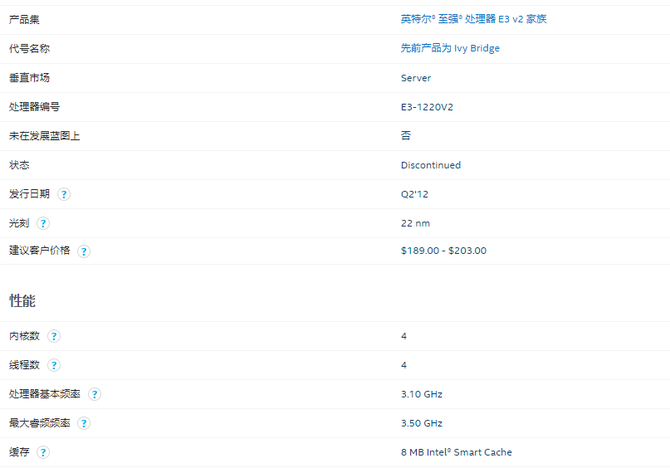The width and height of the screenshot is (670, 468).
Task: Click the 性能 section heading
Action: click(23, 300)
